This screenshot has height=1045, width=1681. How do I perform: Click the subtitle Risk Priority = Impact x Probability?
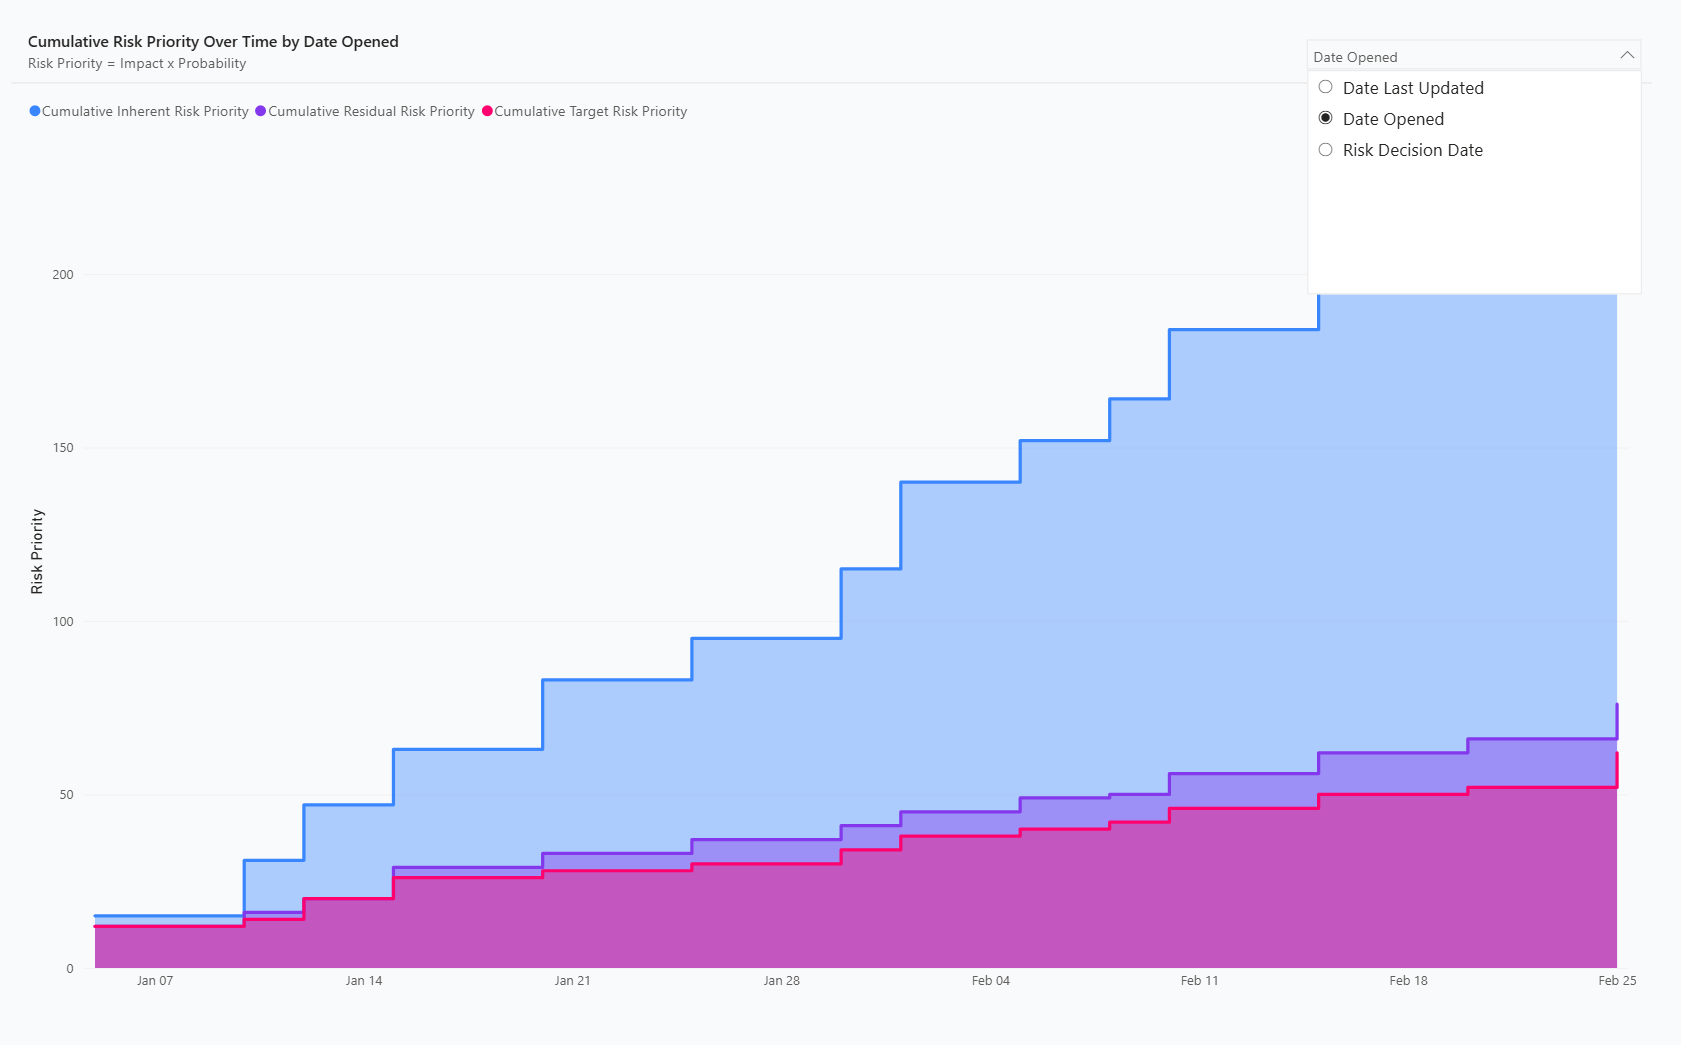pos(137,63)
